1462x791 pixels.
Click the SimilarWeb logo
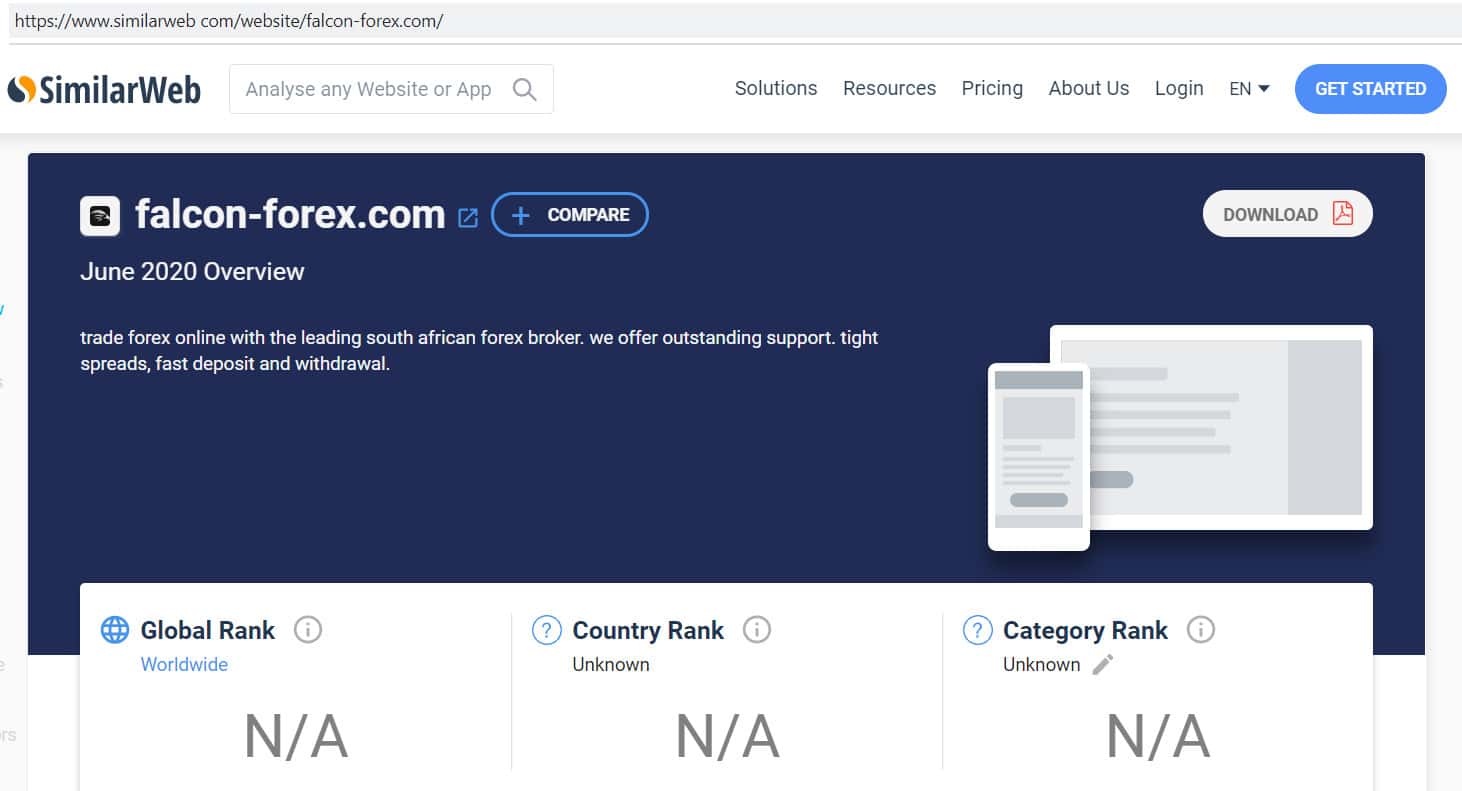click(104, 89)
